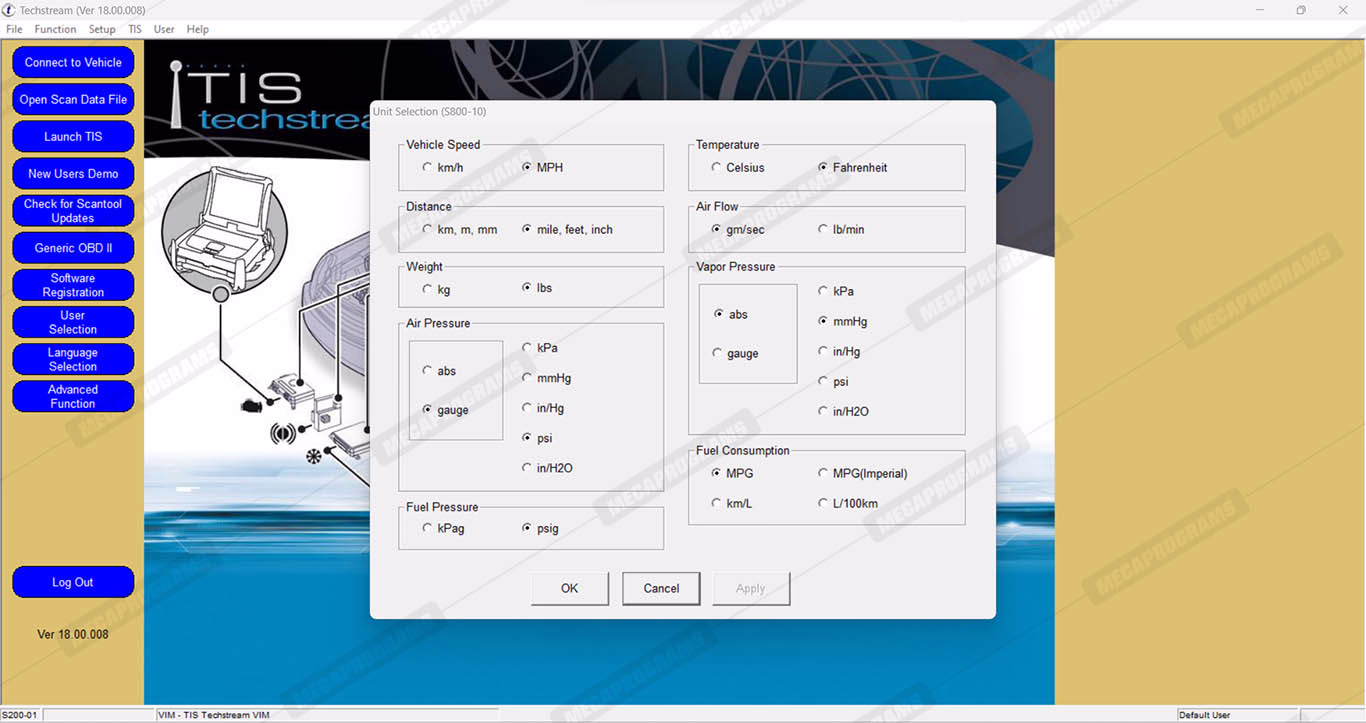1366x723 pixels.
Task: Click the Connect to Vehicle button
Action: click(73, 62)
